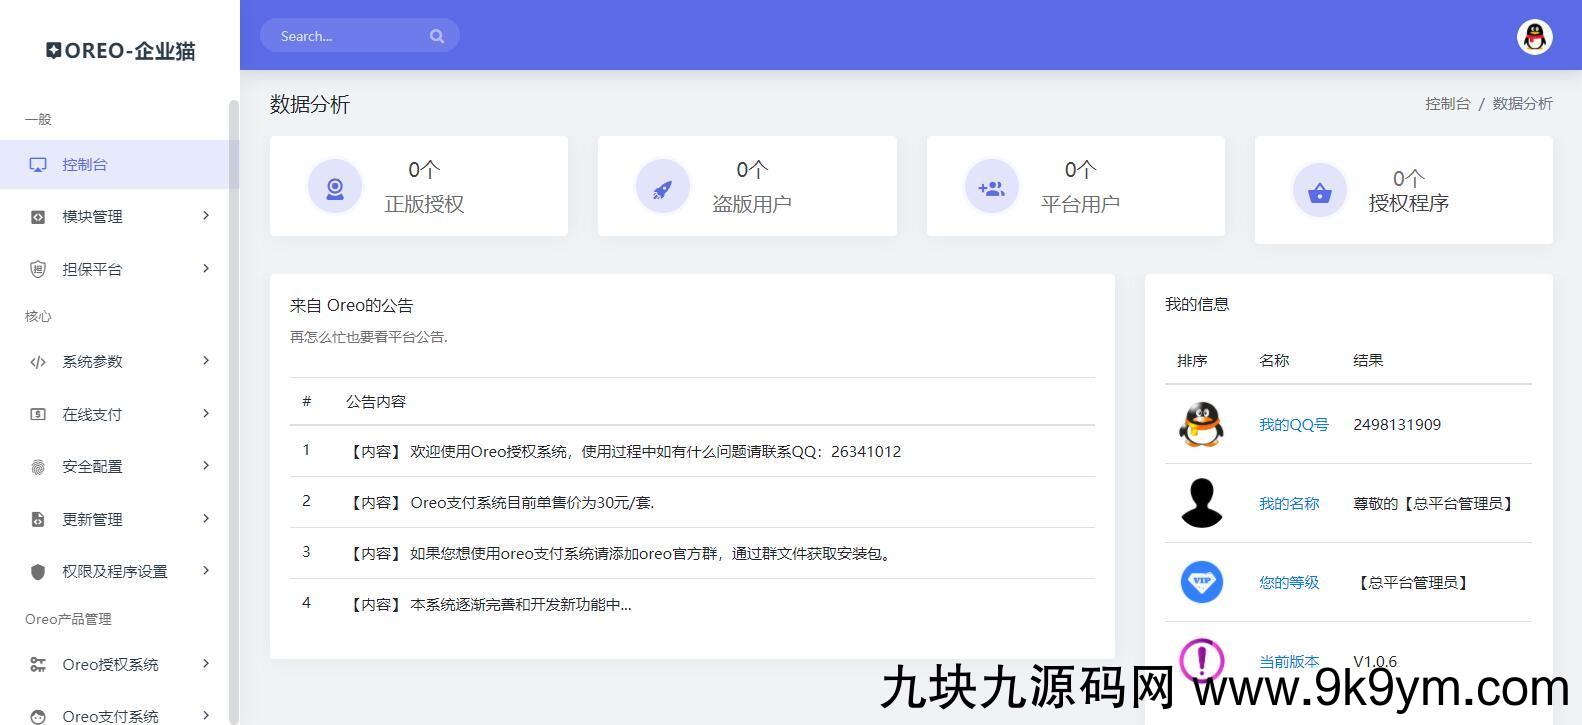Click the 盗版用户 rocket icon

click(x=662, y=187)
